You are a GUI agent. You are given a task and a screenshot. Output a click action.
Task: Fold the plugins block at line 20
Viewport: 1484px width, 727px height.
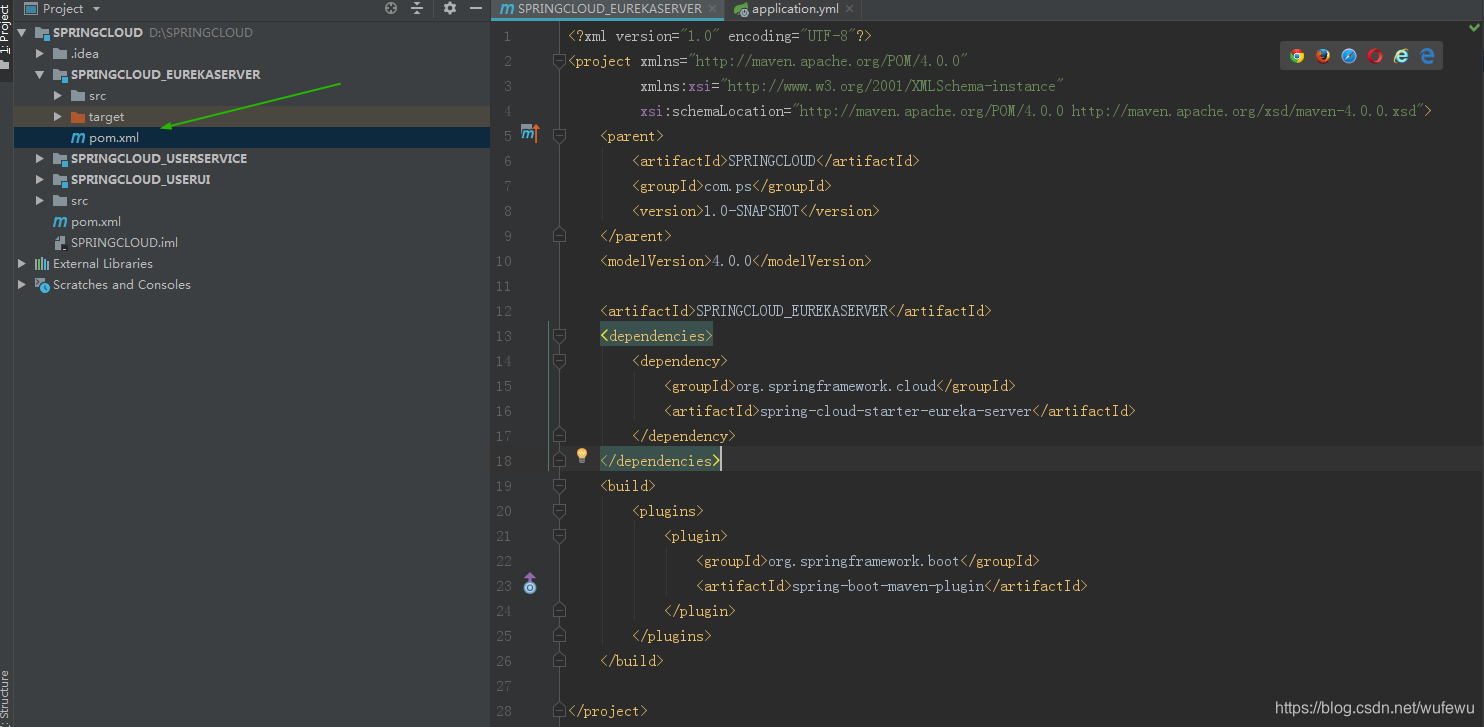(x=559, y=510)
